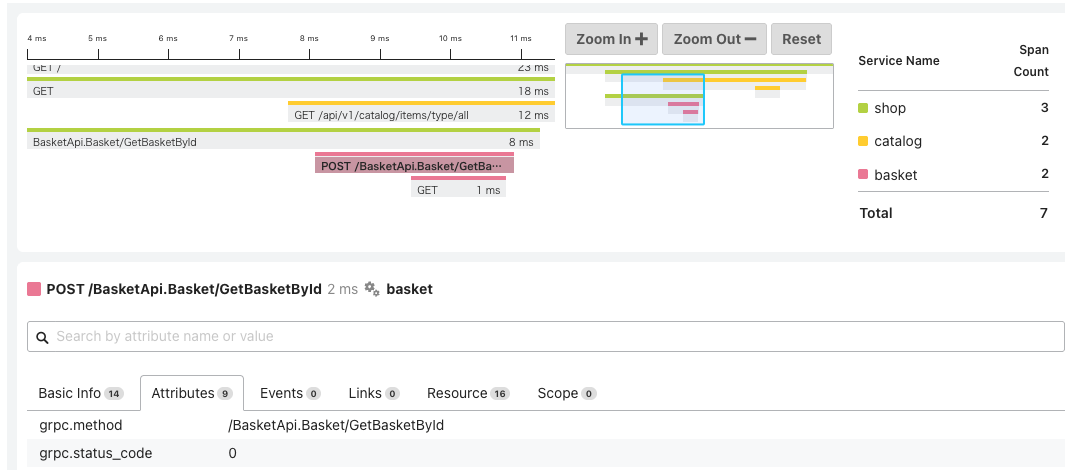Select the POST GetBasketById span bar
Viewport: 1081px width, 470px height.
(x=414, y=165)
